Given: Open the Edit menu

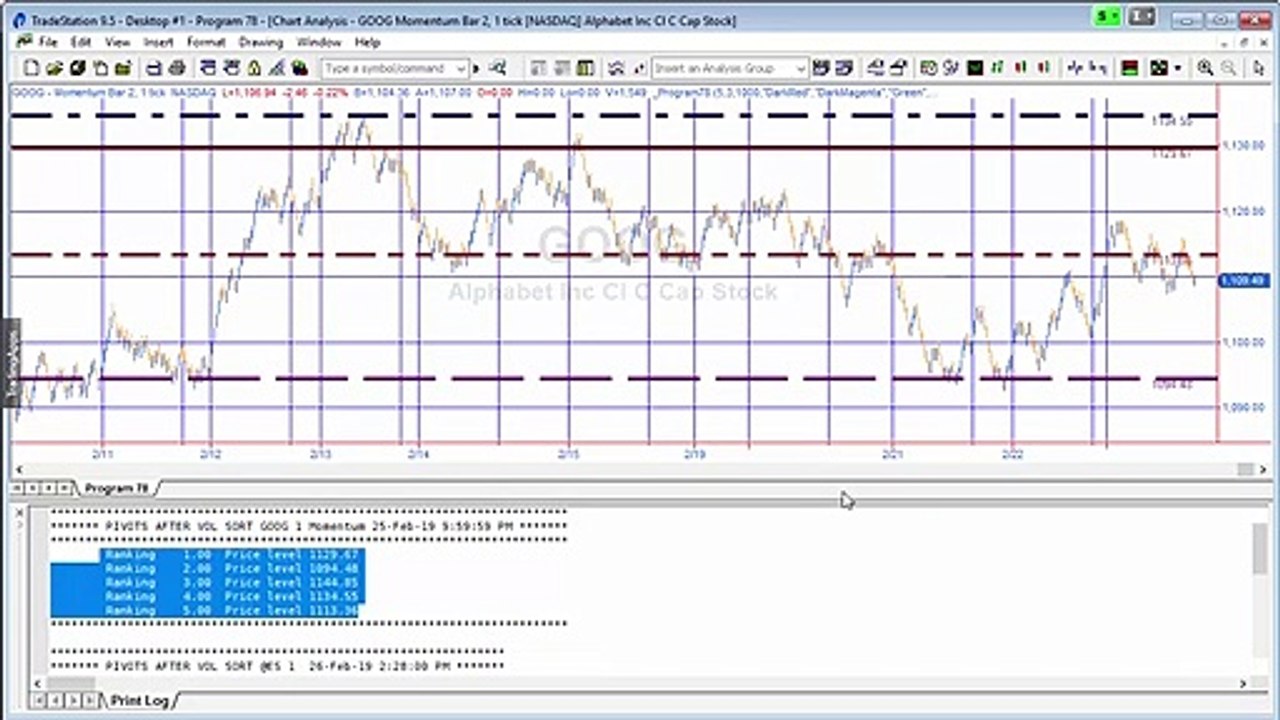Looking at the screenshot, I should (81, 42).
